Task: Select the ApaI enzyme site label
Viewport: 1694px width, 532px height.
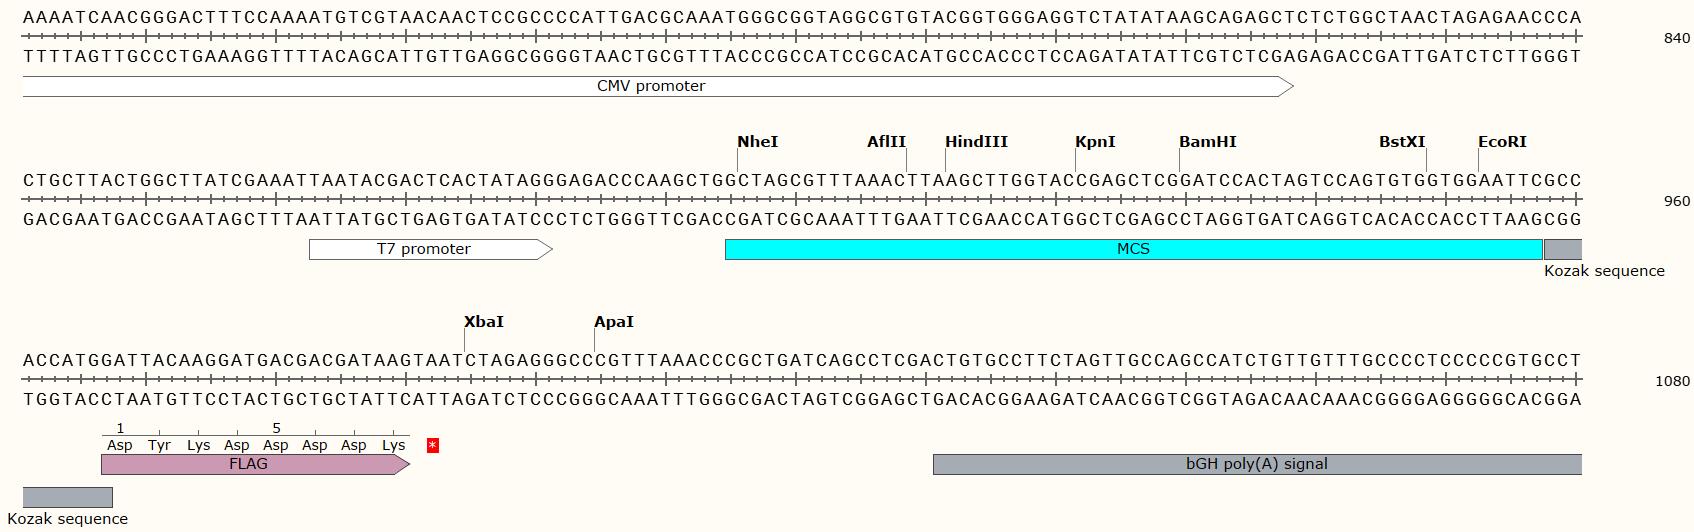Action: click(614, 322)
